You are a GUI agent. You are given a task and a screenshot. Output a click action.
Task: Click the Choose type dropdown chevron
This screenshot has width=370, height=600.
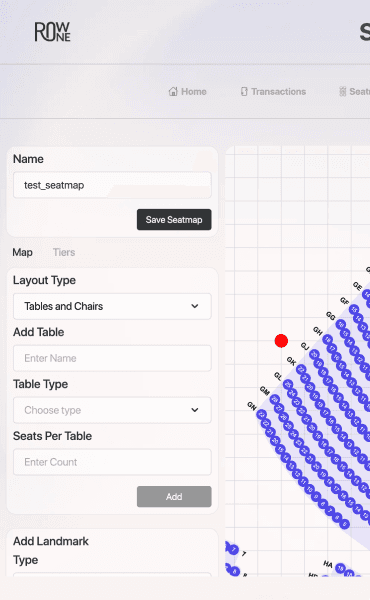[x=195, y=410]
